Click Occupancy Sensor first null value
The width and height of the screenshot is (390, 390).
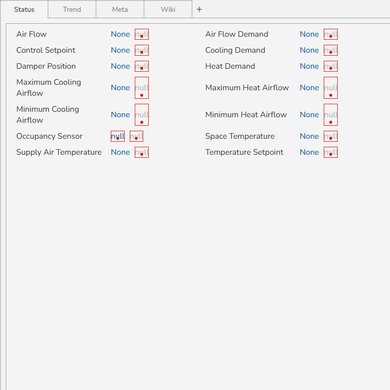pos(118,136)
